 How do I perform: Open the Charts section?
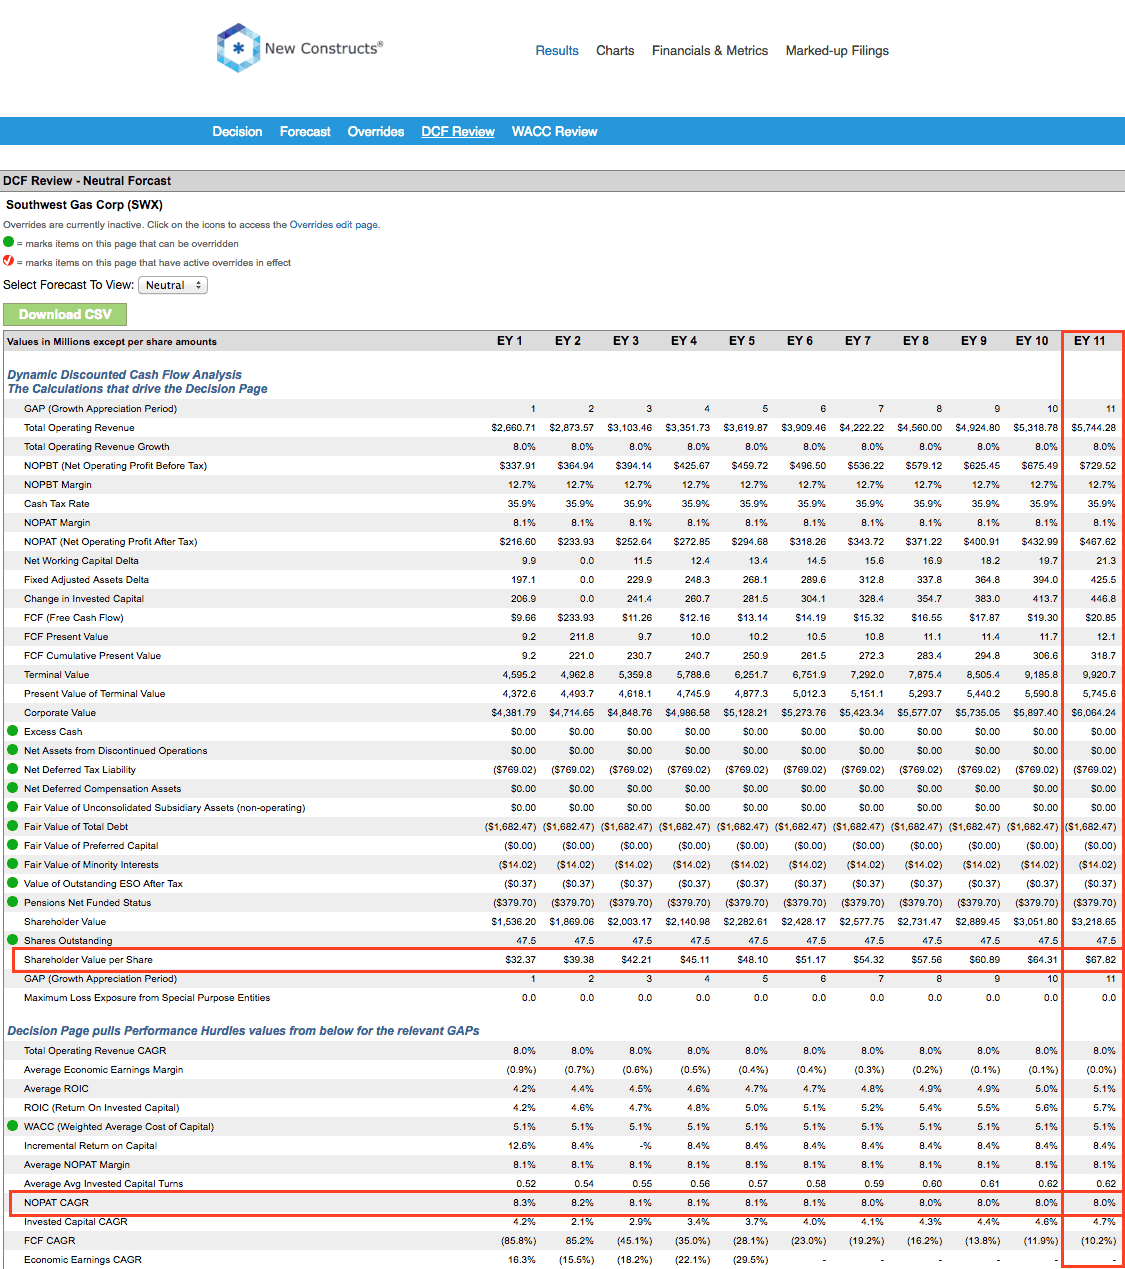coord(615,50)
